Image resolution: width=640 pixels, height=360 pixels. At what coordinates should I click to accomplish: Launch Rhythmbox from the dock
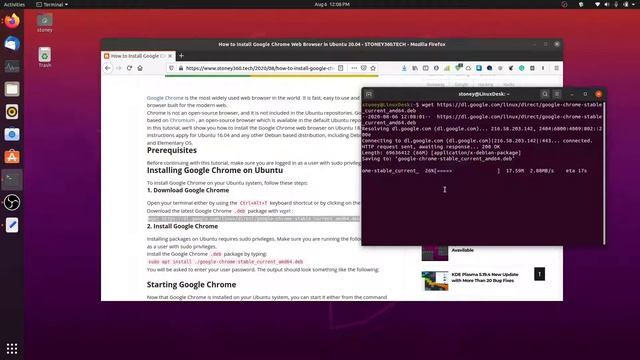[x=12, y=111]
